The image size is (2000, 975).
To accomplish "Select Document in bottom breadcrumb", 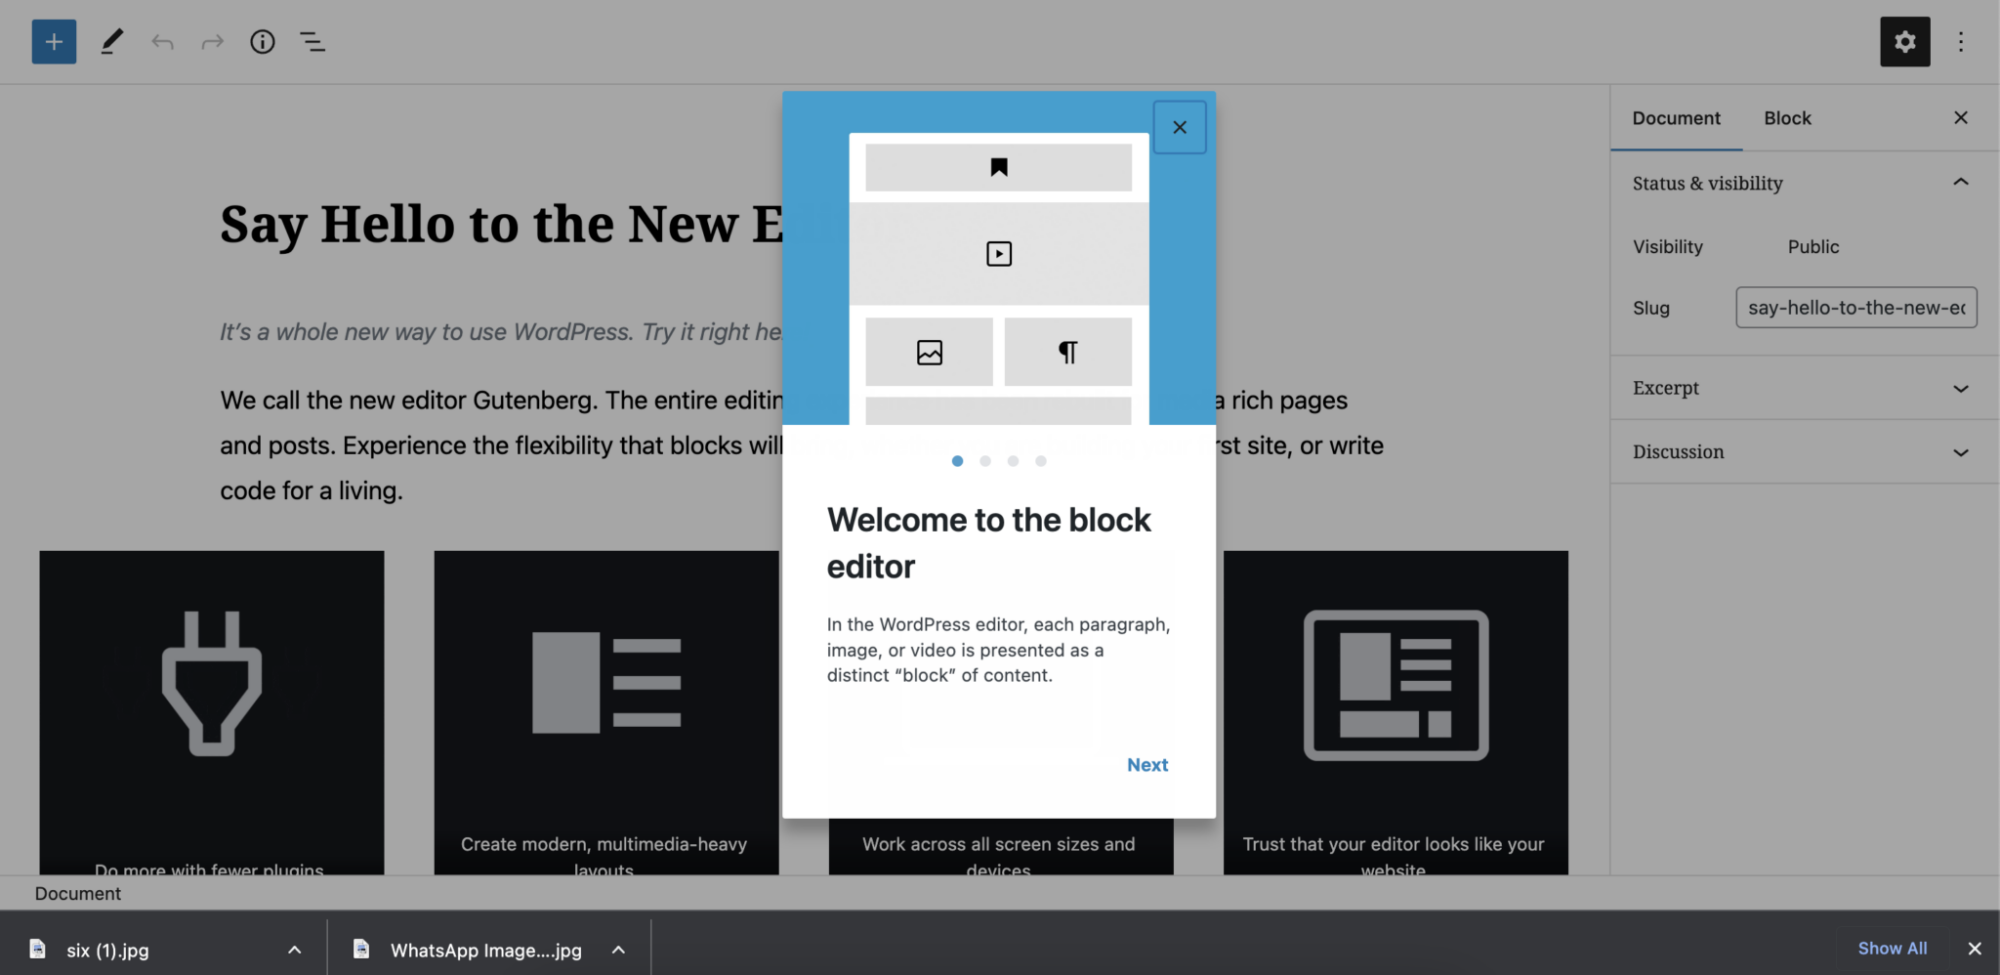I will [78, 894].
